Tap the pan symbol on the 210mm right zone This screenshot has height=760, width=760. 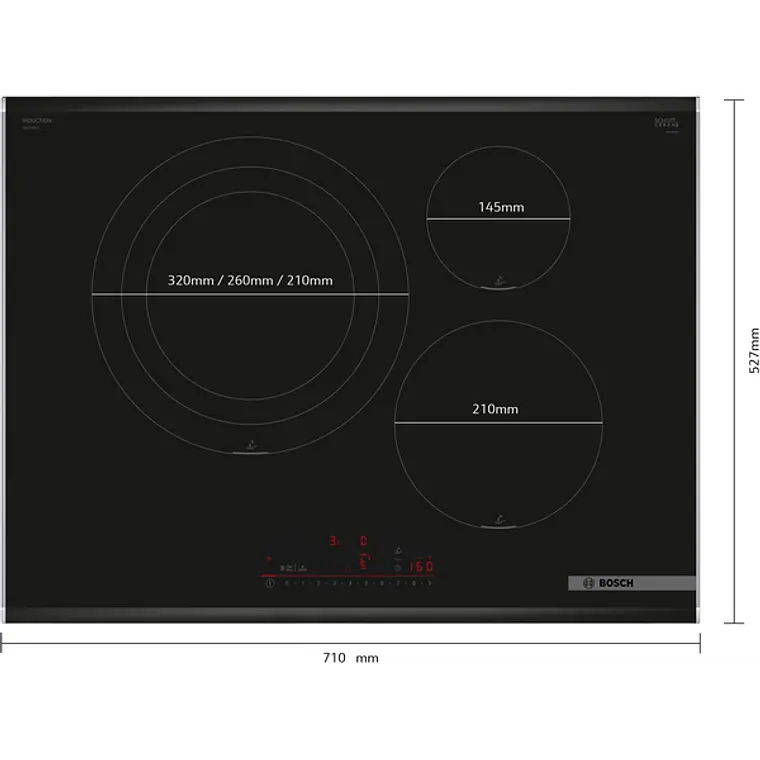pos(499,520)
